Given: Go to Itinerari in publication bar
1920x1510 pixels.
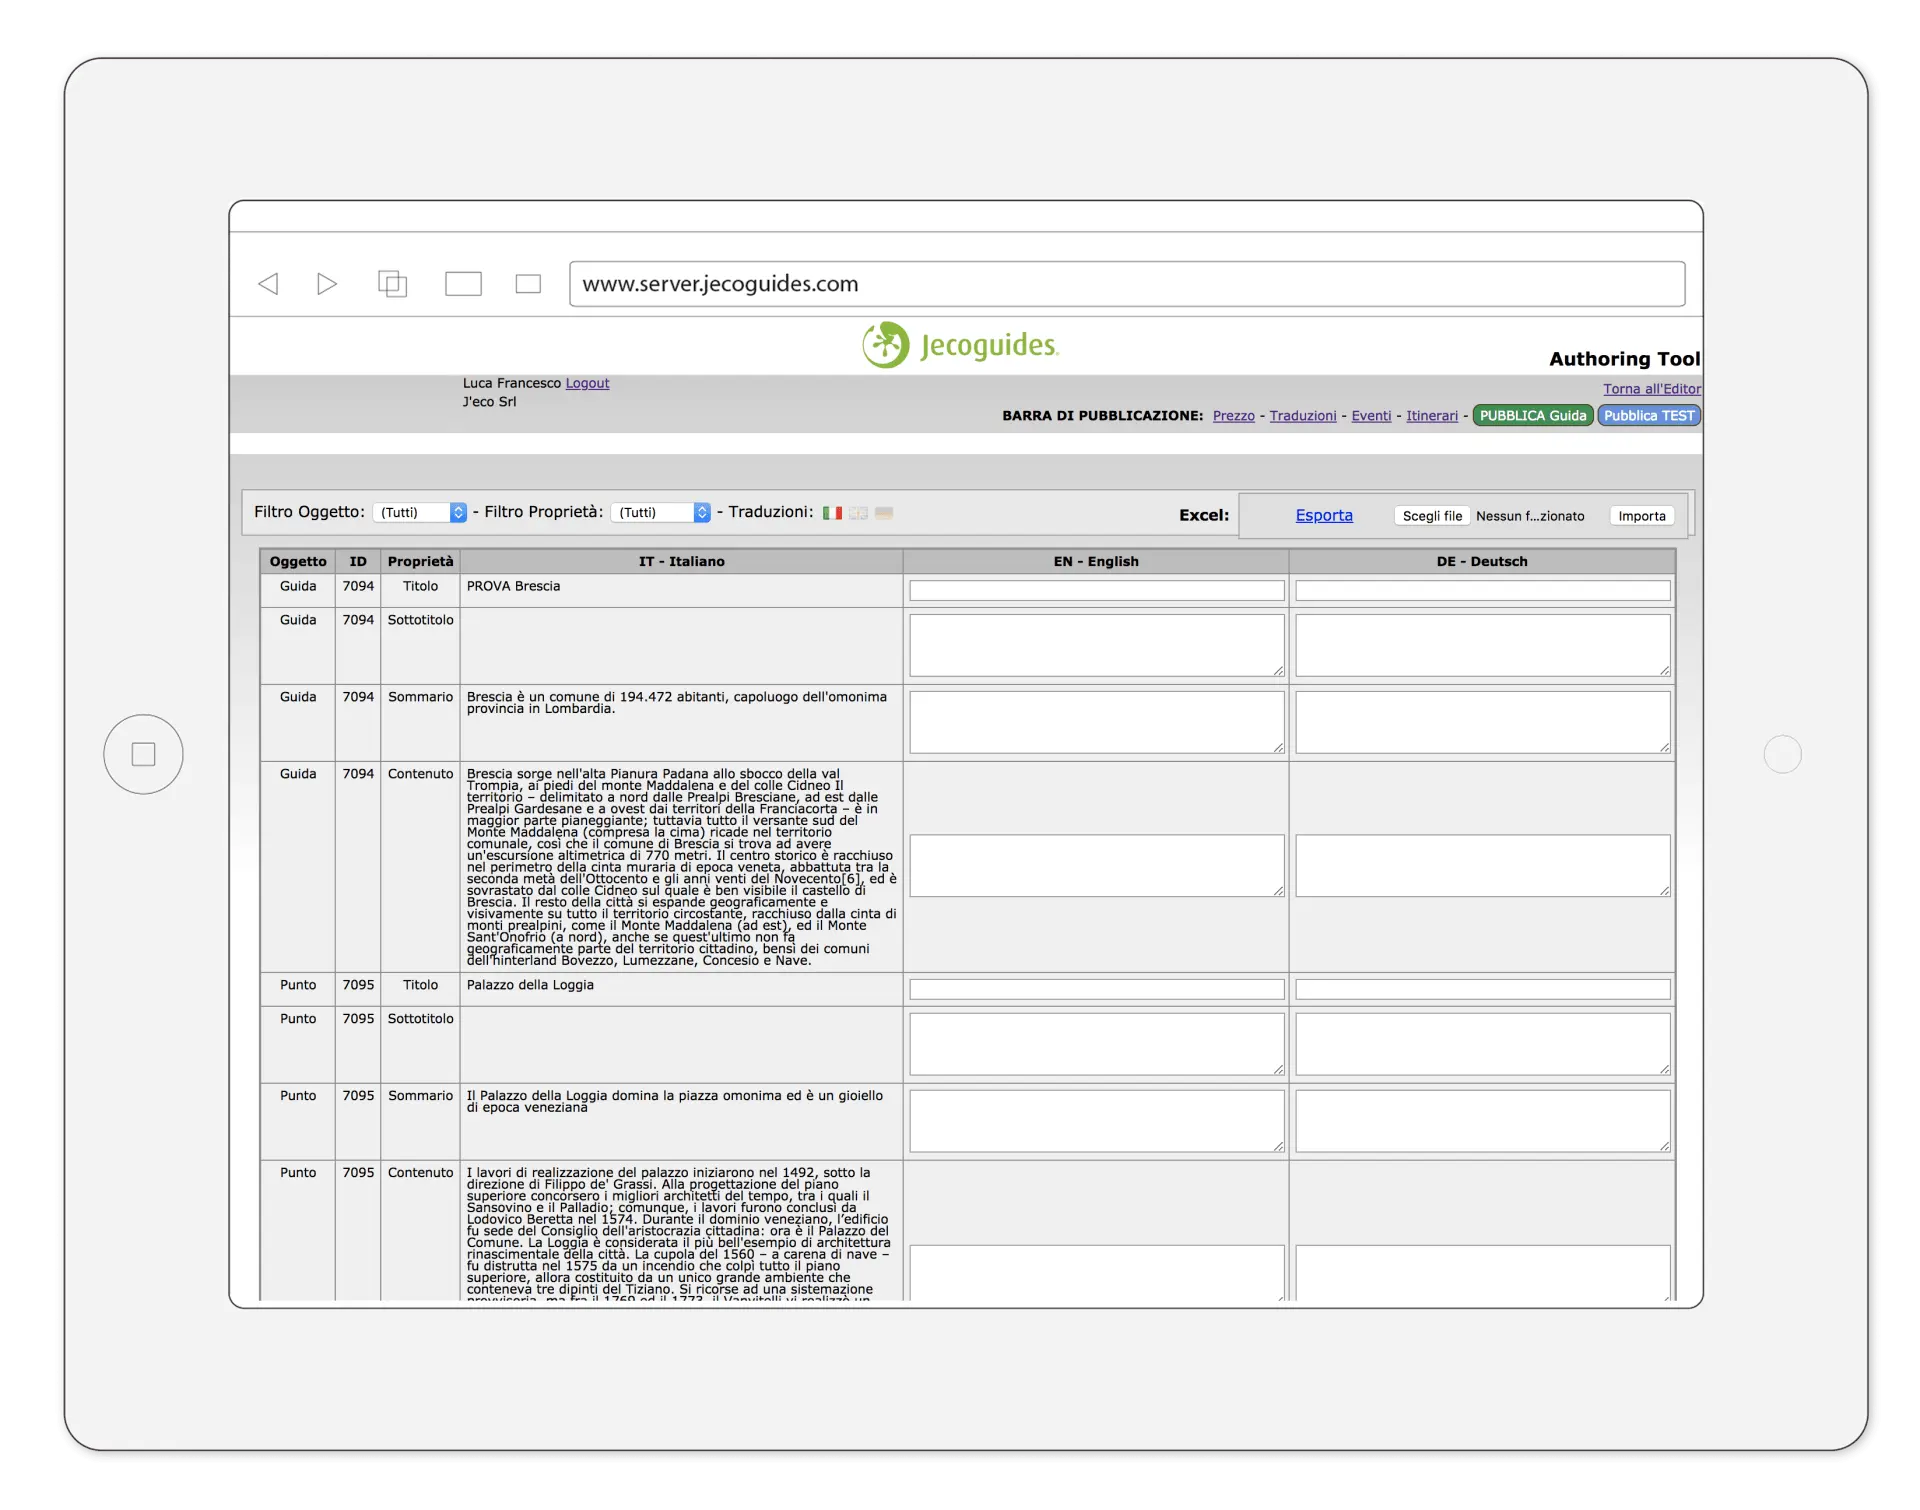Looking at the screenshot, I should click(x=1431, y=416).
